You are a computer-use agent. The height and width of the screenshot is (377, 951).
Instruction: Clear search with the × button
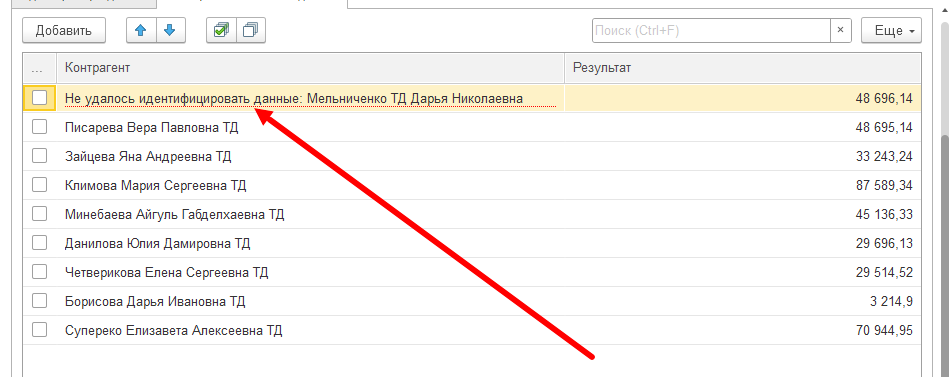tap(841, 30)
